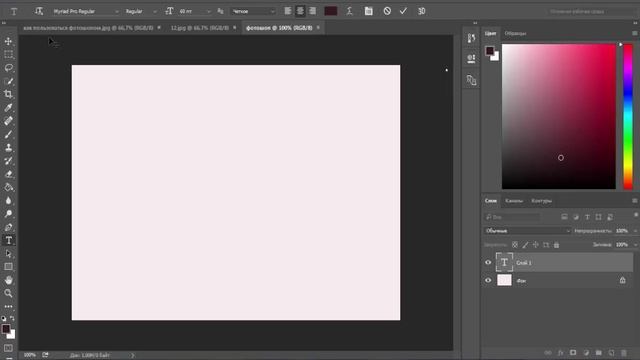The height and width of the screenshot is (360, 640).
Task: Create a new layer
Action: [x=611, y=353]
